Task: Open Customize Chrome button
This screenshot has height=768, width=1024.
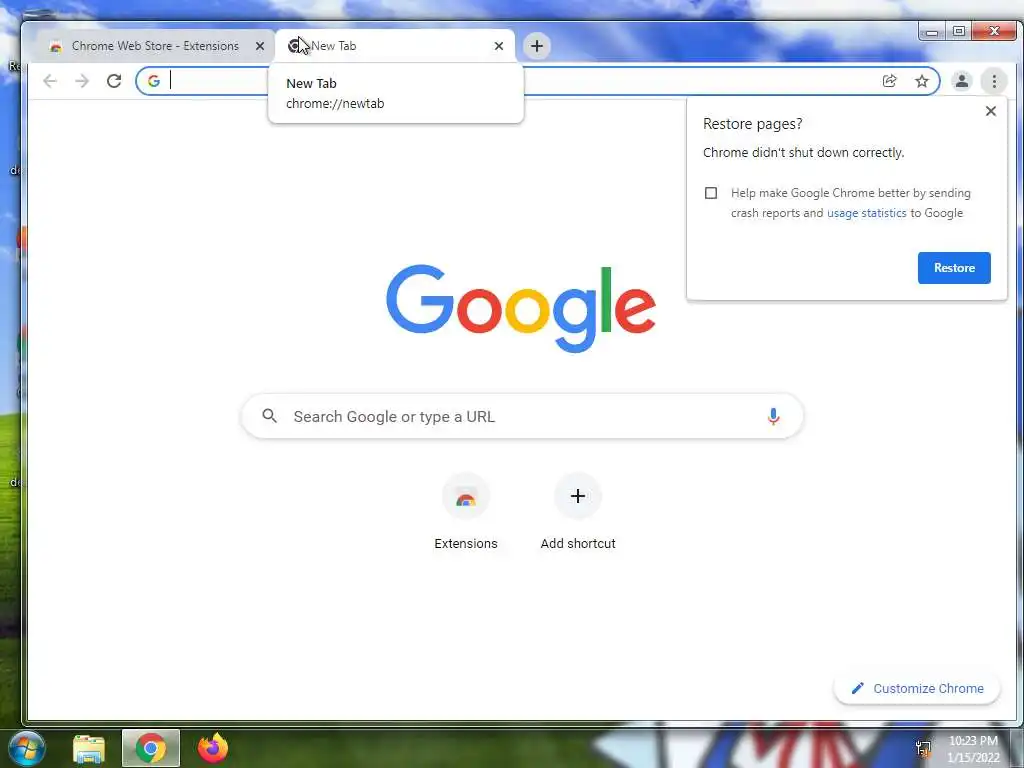Action: pyautogui.click(x=917, y=688)
